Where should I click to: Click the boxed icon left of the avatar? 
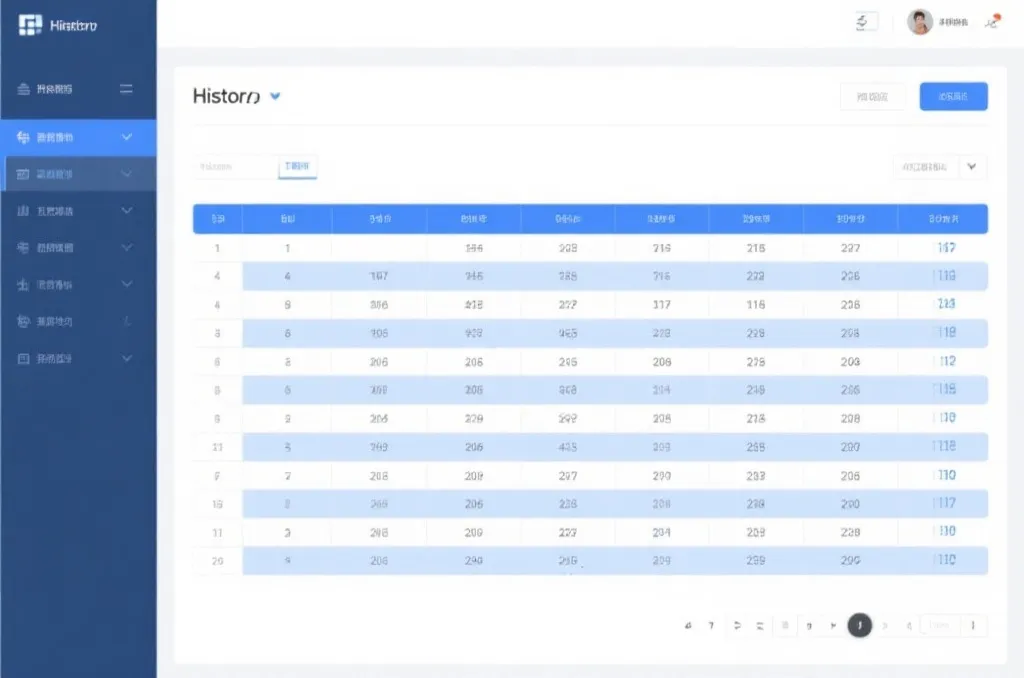(866, 22)
